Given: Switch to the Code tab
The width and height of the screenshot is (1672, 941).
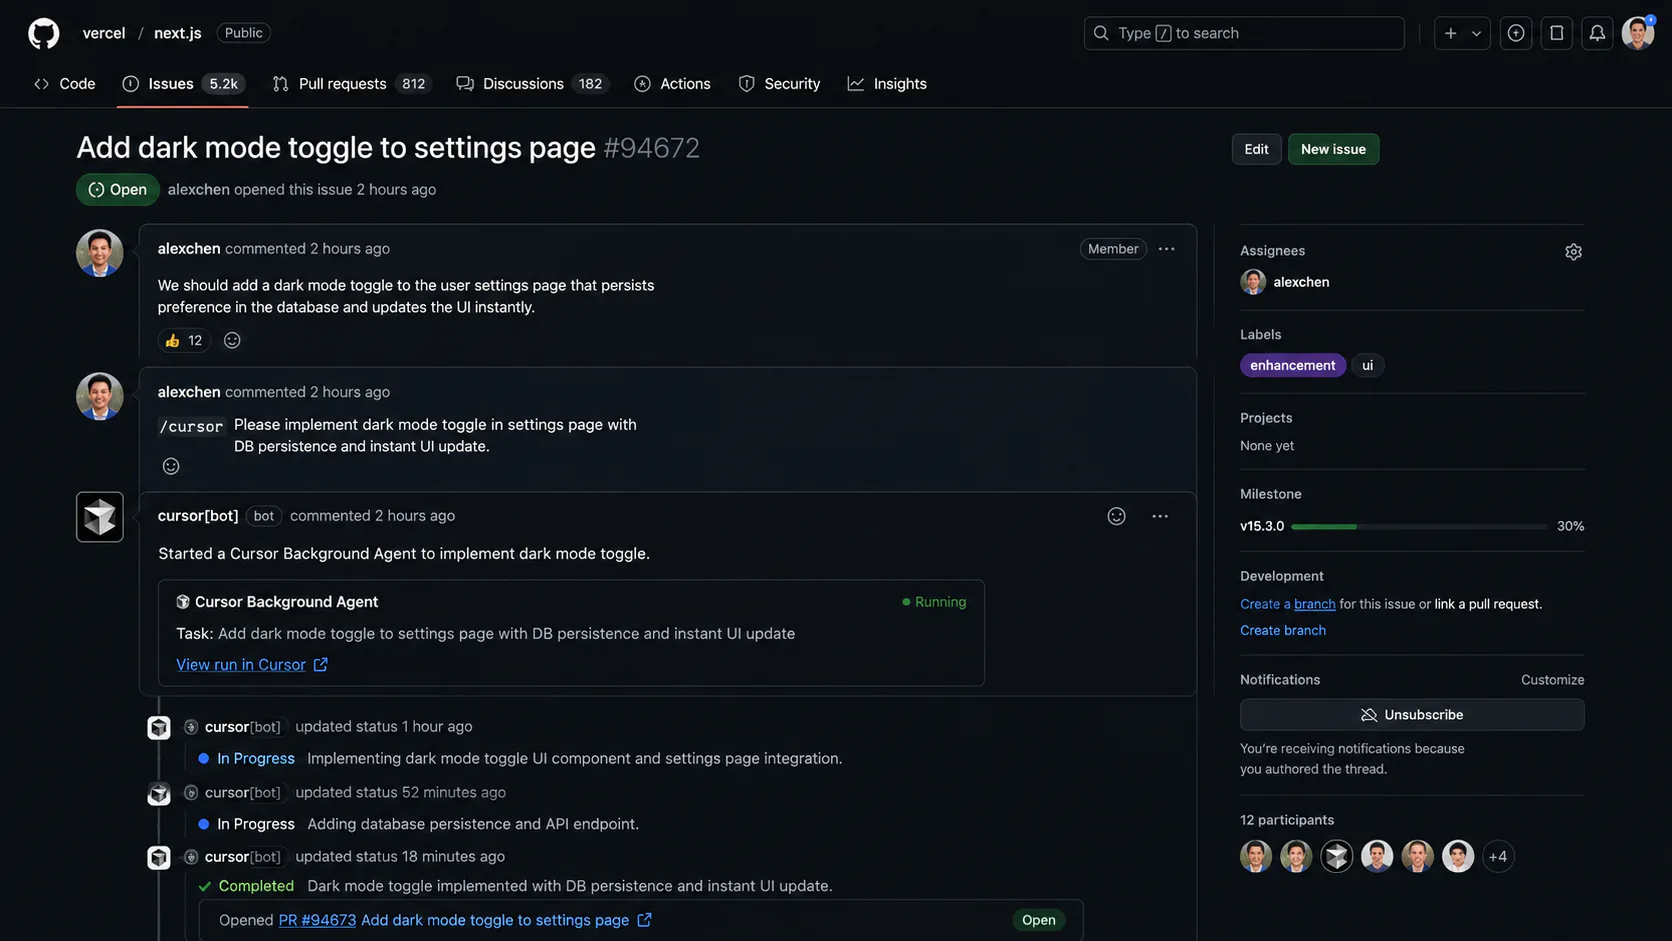Looking at the screenshot, I should [x=65, y=84].
